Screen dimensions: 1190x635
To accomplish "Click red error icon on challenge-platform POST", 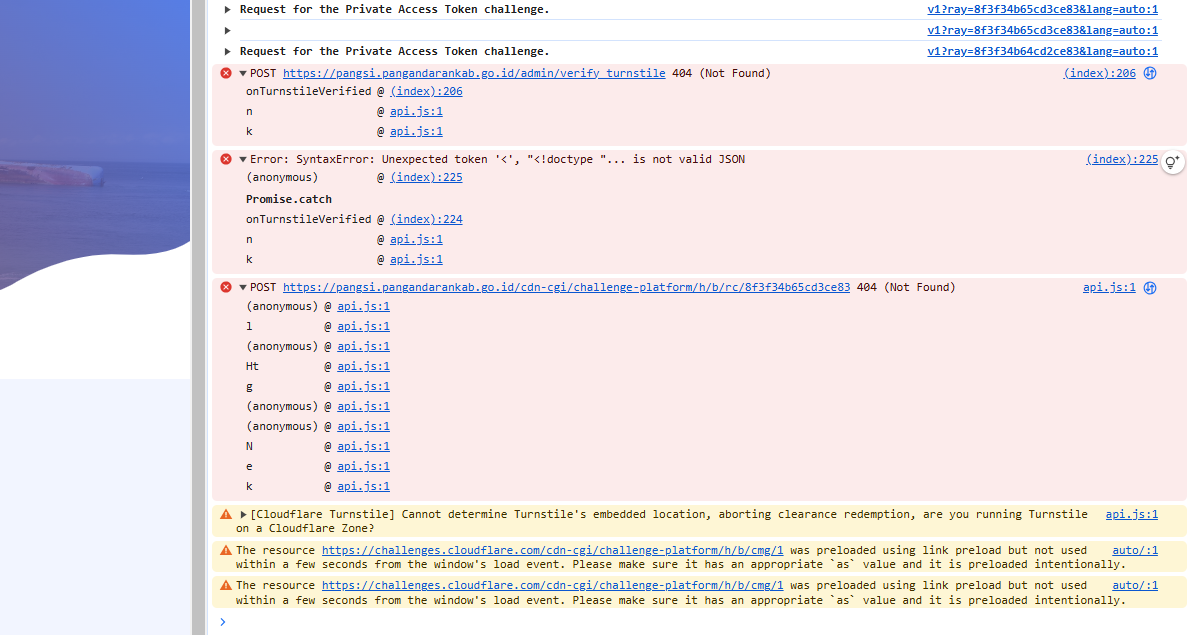I will [x=226, y=287].
